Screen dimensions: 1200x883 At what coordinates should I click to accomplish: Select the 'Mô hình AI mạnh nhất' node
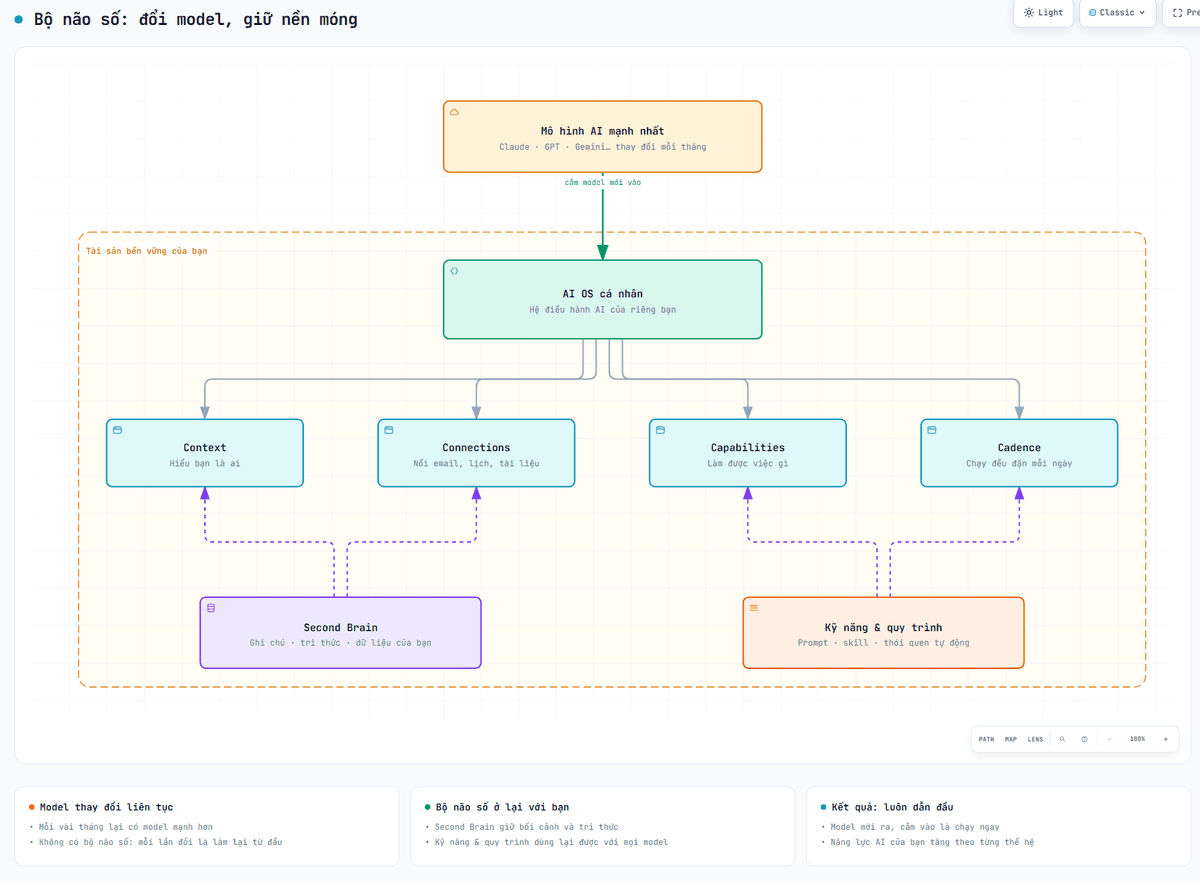point(603,136)
